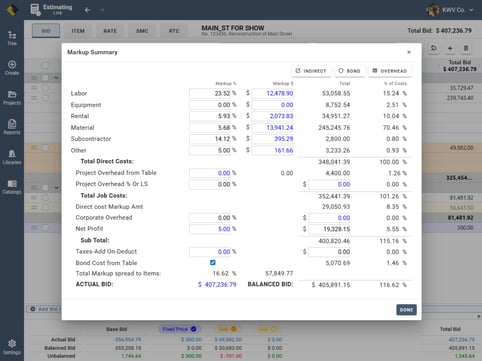Edit the Rental markup dollar field 2,073.83
Image resolution: width=482 pixels, height=361 pixels.
click(x=273, y=116)
